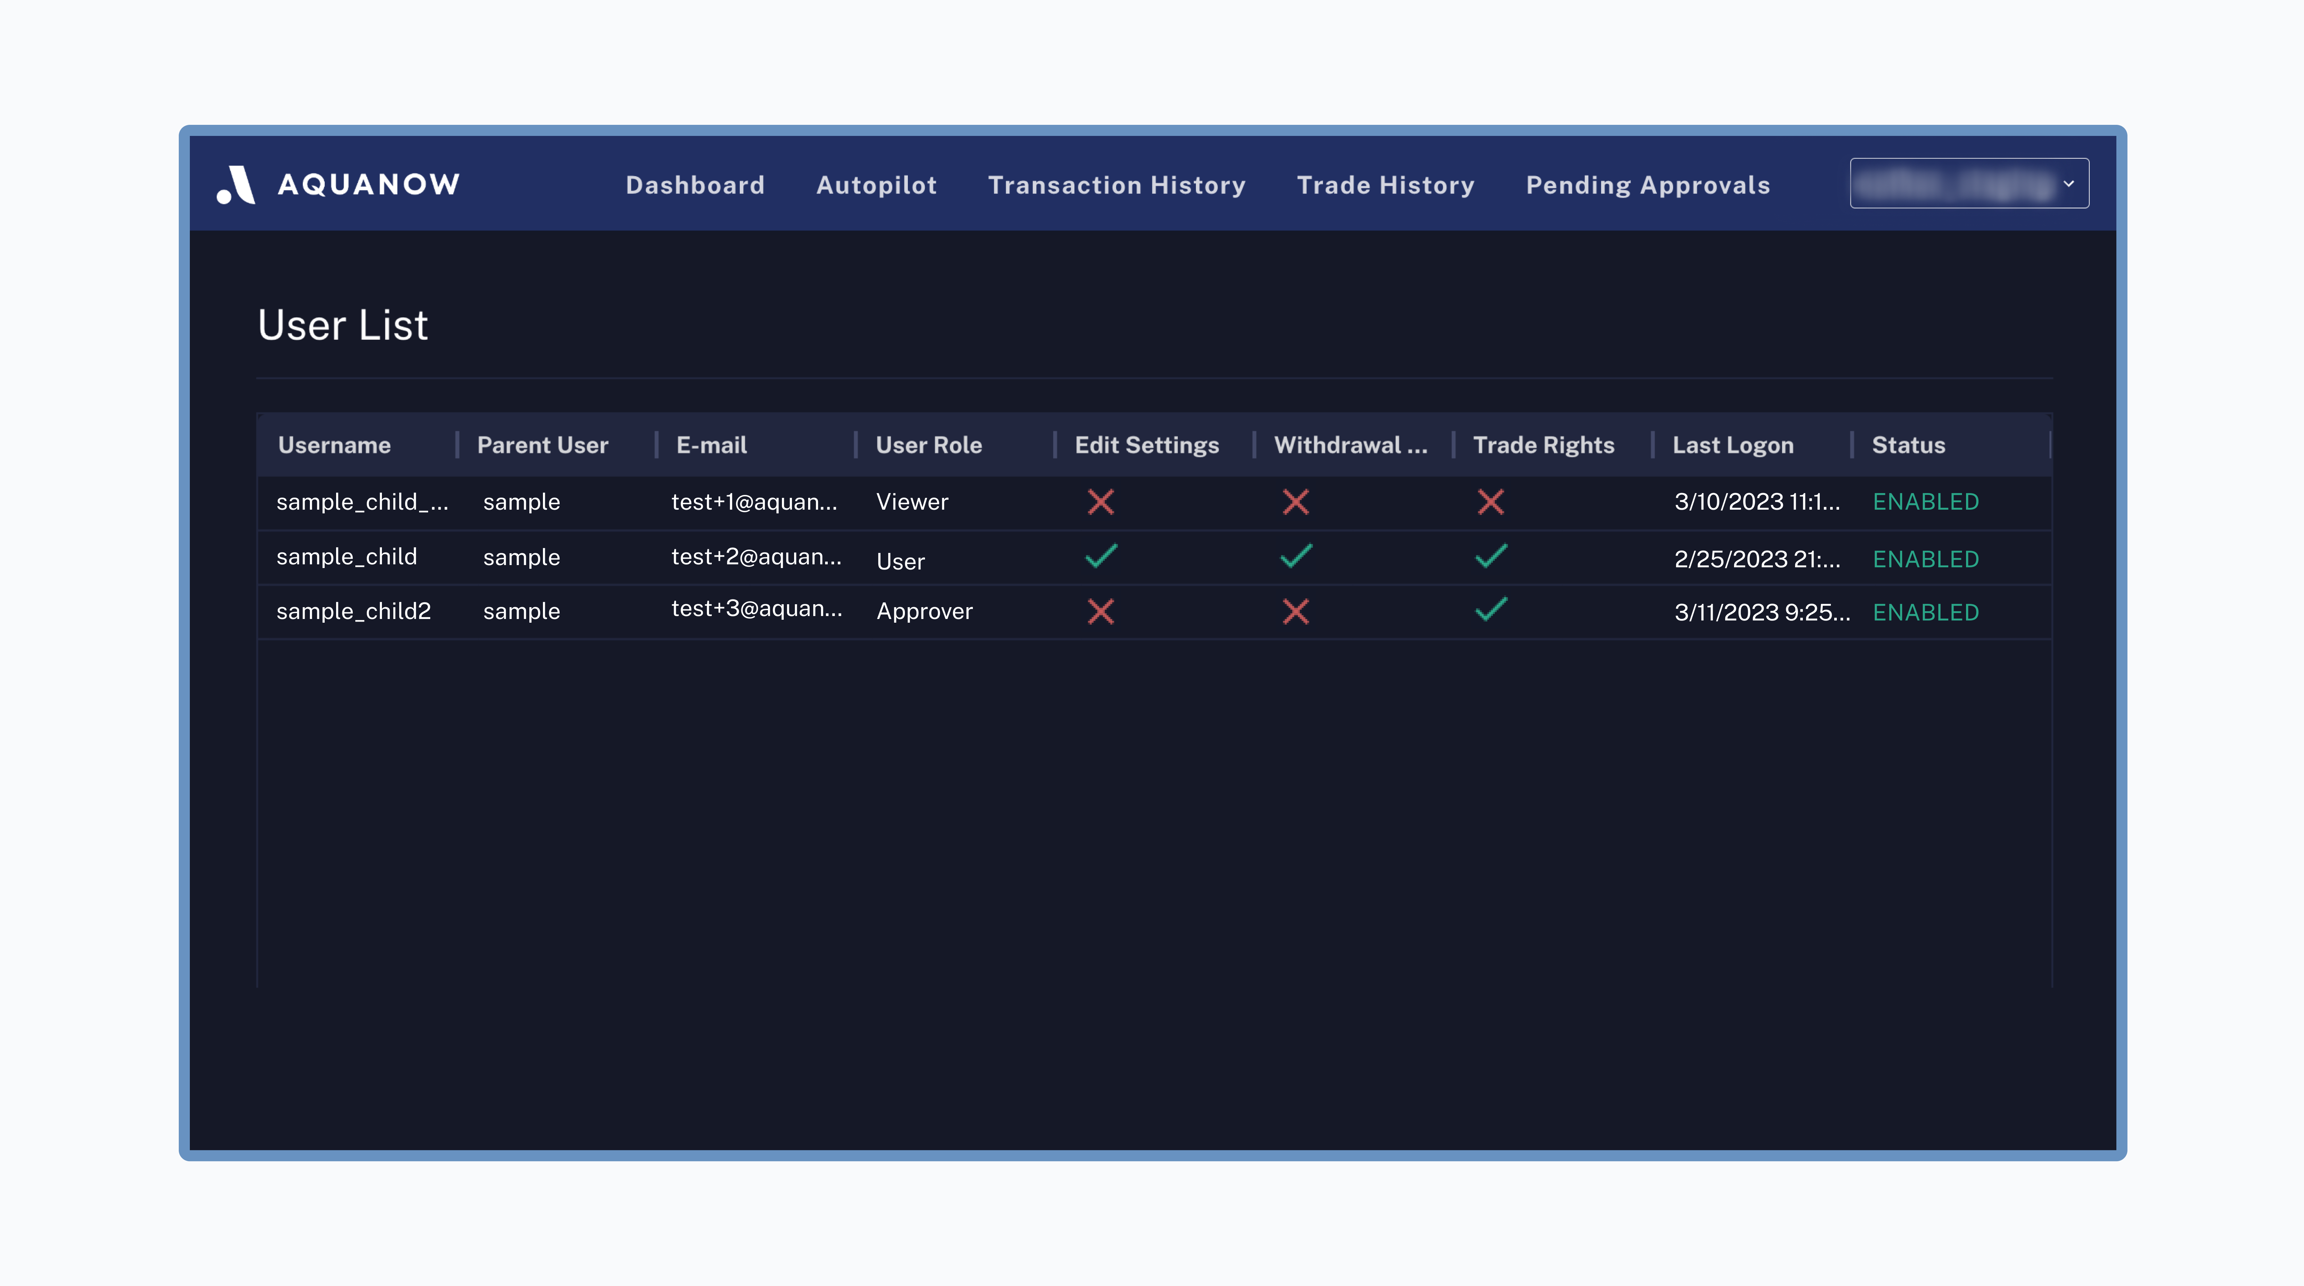Click Trade Rights checkmark for User role row
Screen dimensions: 2304x1286
(1490, 556)
